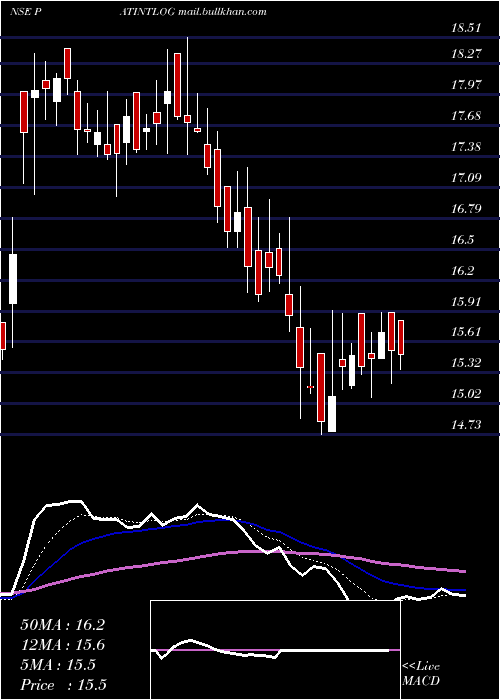The width and height of the screenshot is (500, 700).
Task: Click the 14.73 price axis label
Action: click(x=466, y=425)
